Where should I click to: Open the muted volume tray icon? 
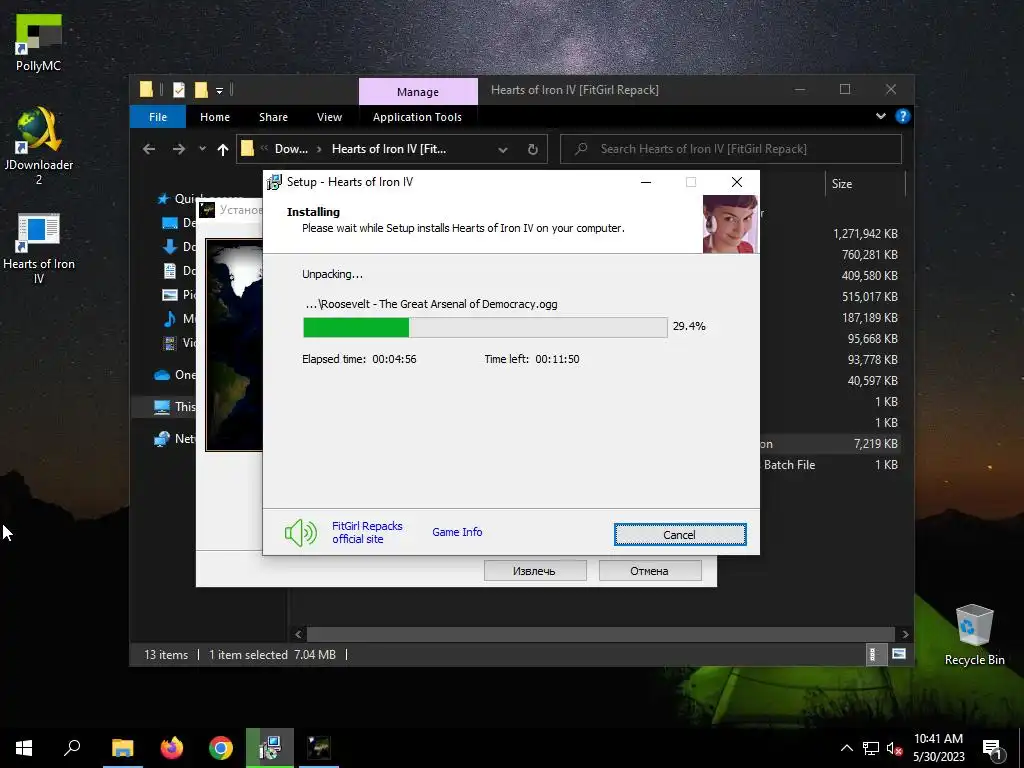click(895, 748)
